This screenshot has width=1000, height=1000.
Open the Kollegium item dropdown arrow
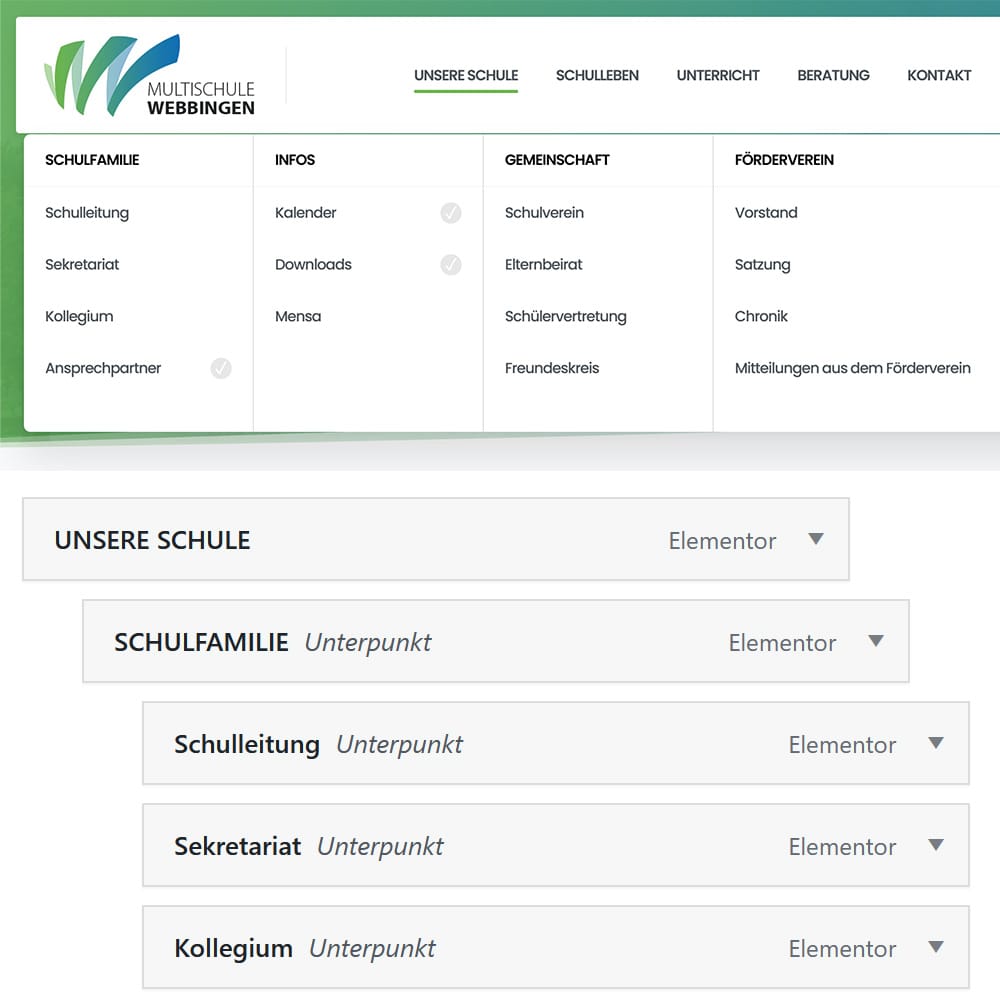pos(936,947)
